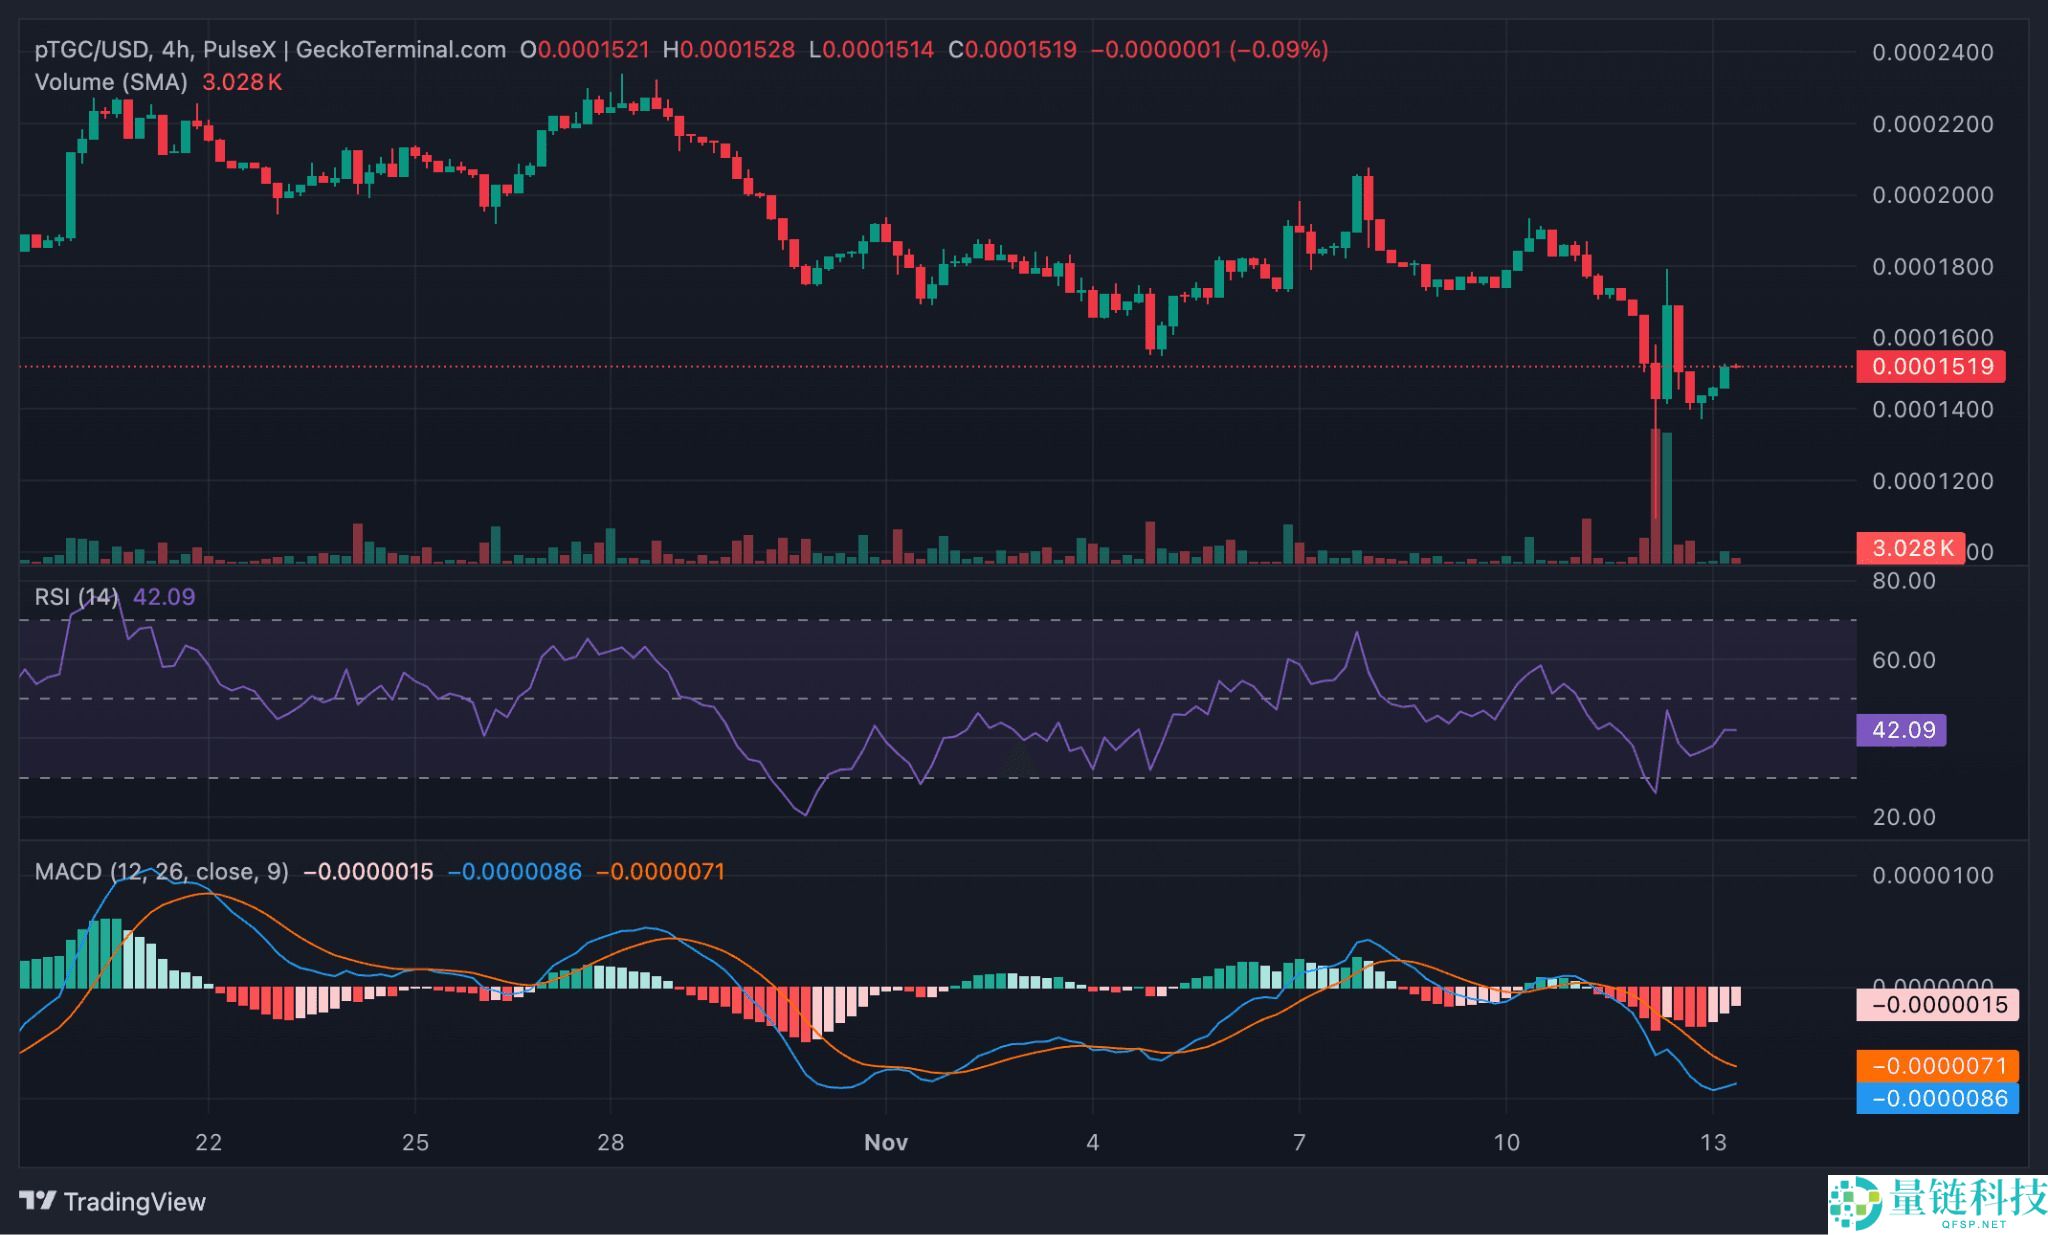Click the red volume badge 3.028 K
Image resolution: width=2048 pixels, height=1235 pixels.
[1911, 548]
